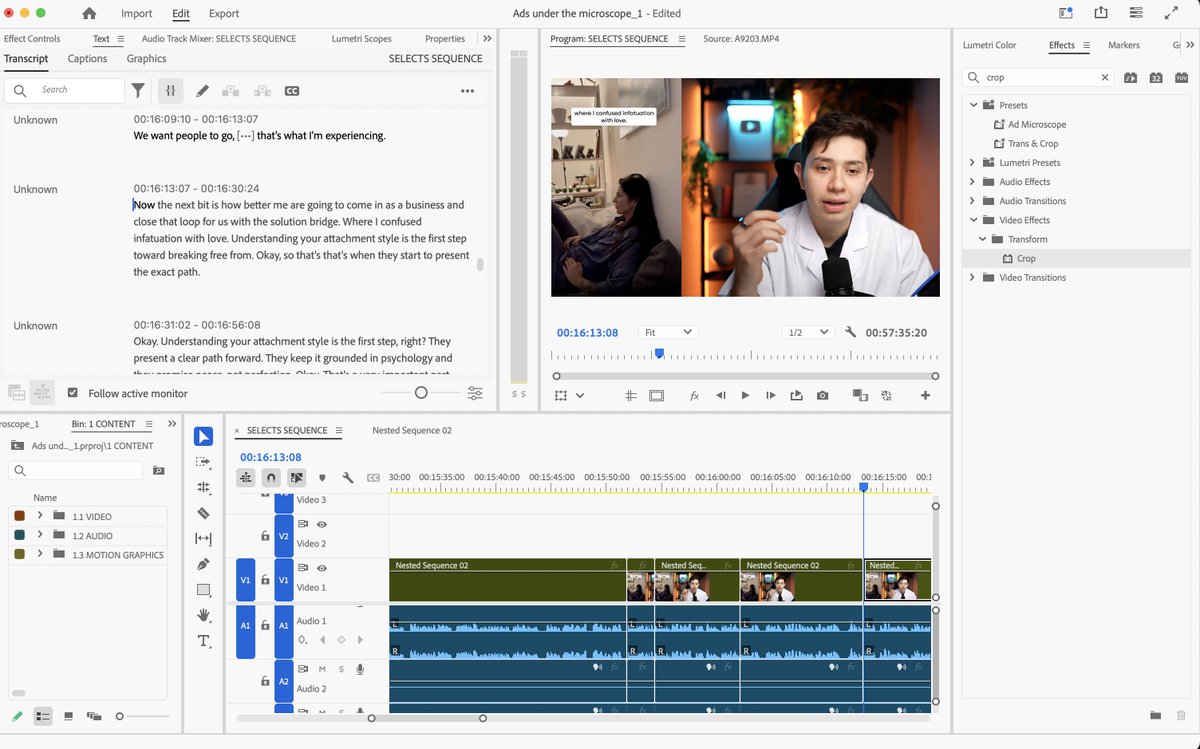The height and width of the screenshot is (749, 1200).
Task: Expand the Video Transitions folder
Action: [973, 277]
